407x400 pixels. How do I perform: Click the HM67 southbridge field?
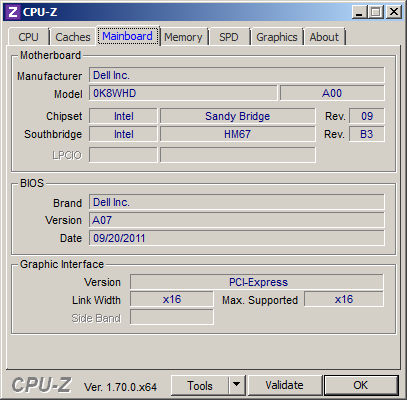coord(238,134)
